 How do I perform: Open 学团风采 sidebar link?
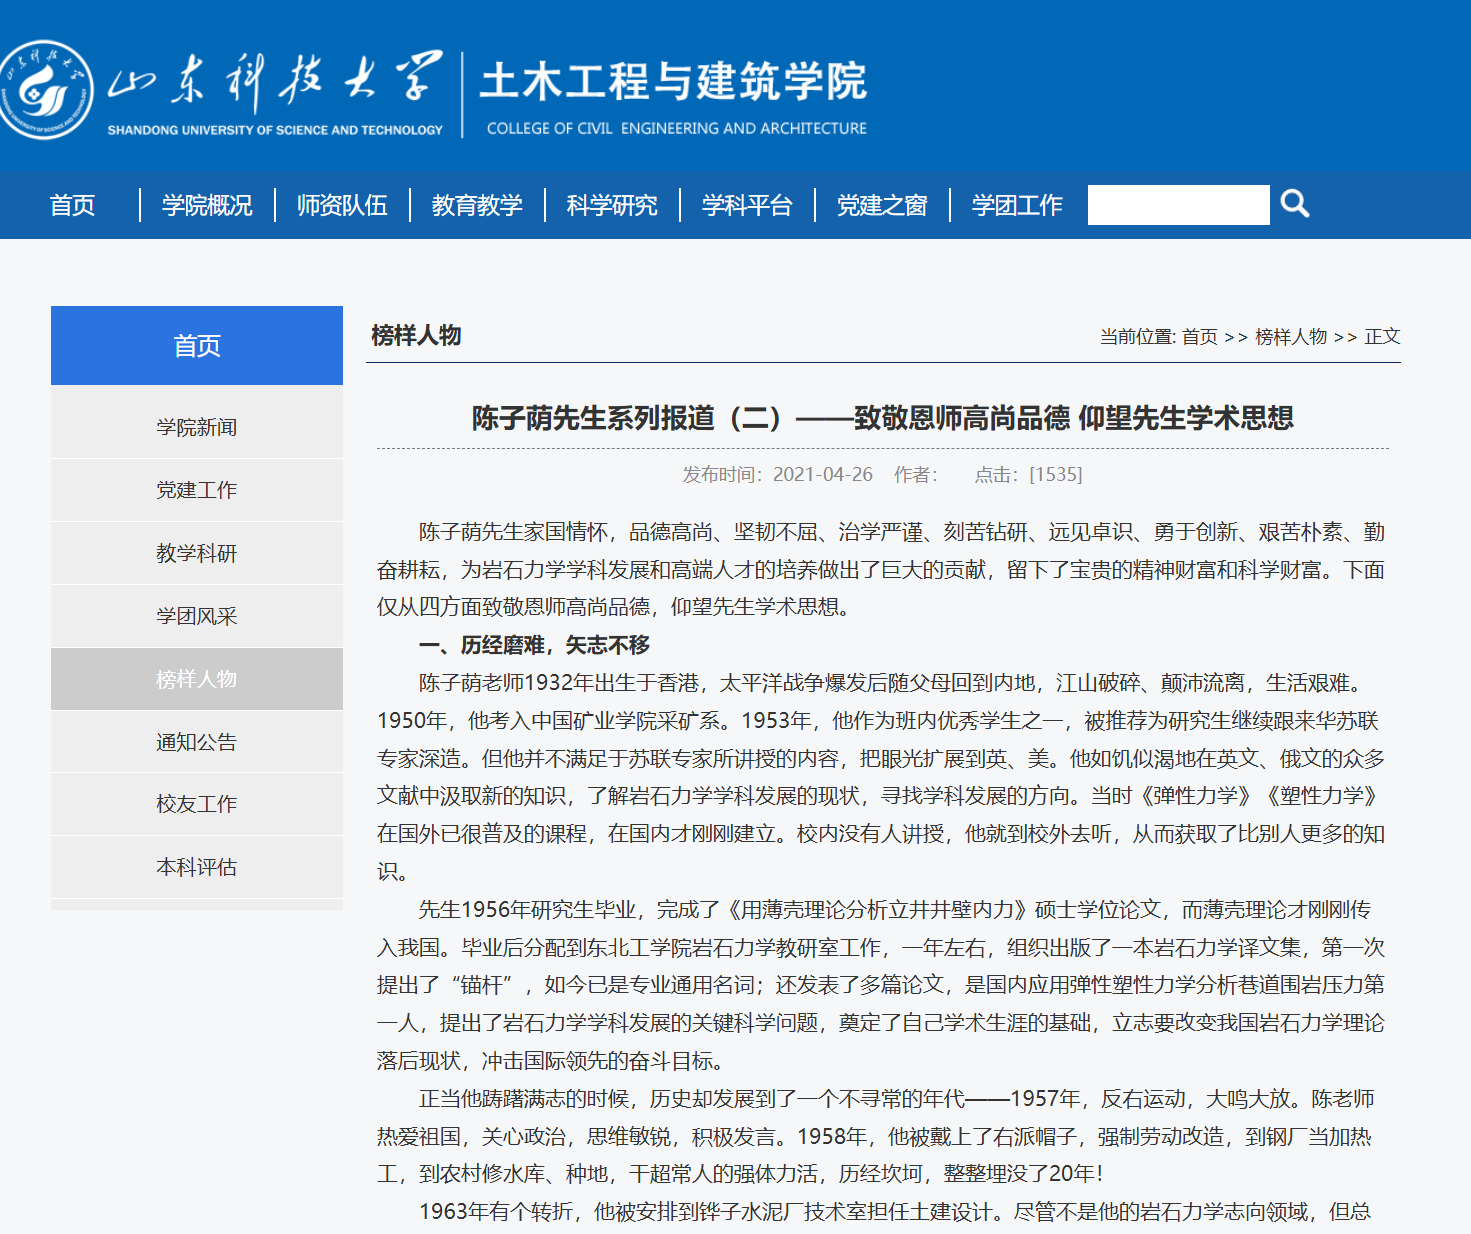(197, 617)
